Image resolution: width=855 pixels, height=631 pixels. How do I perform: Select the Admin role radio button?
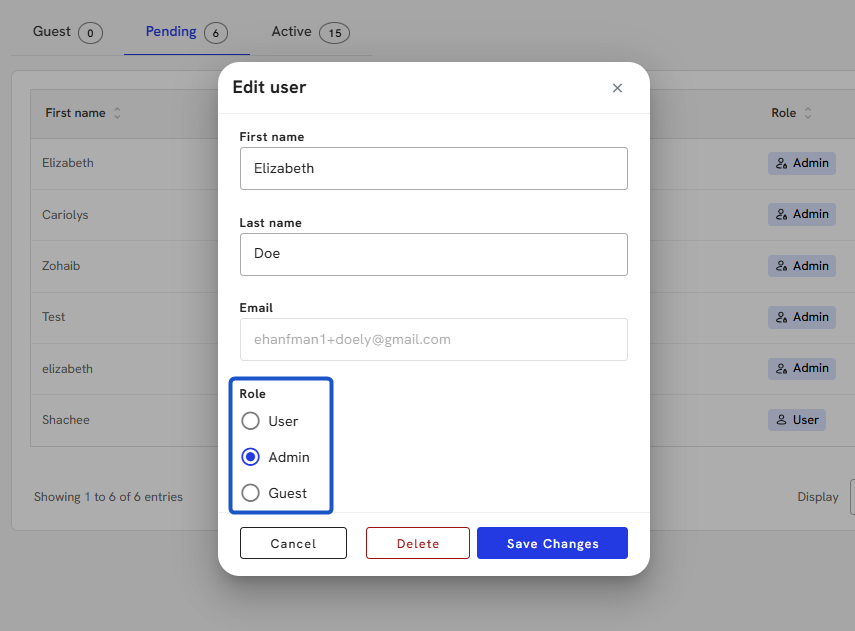(251, 457)
